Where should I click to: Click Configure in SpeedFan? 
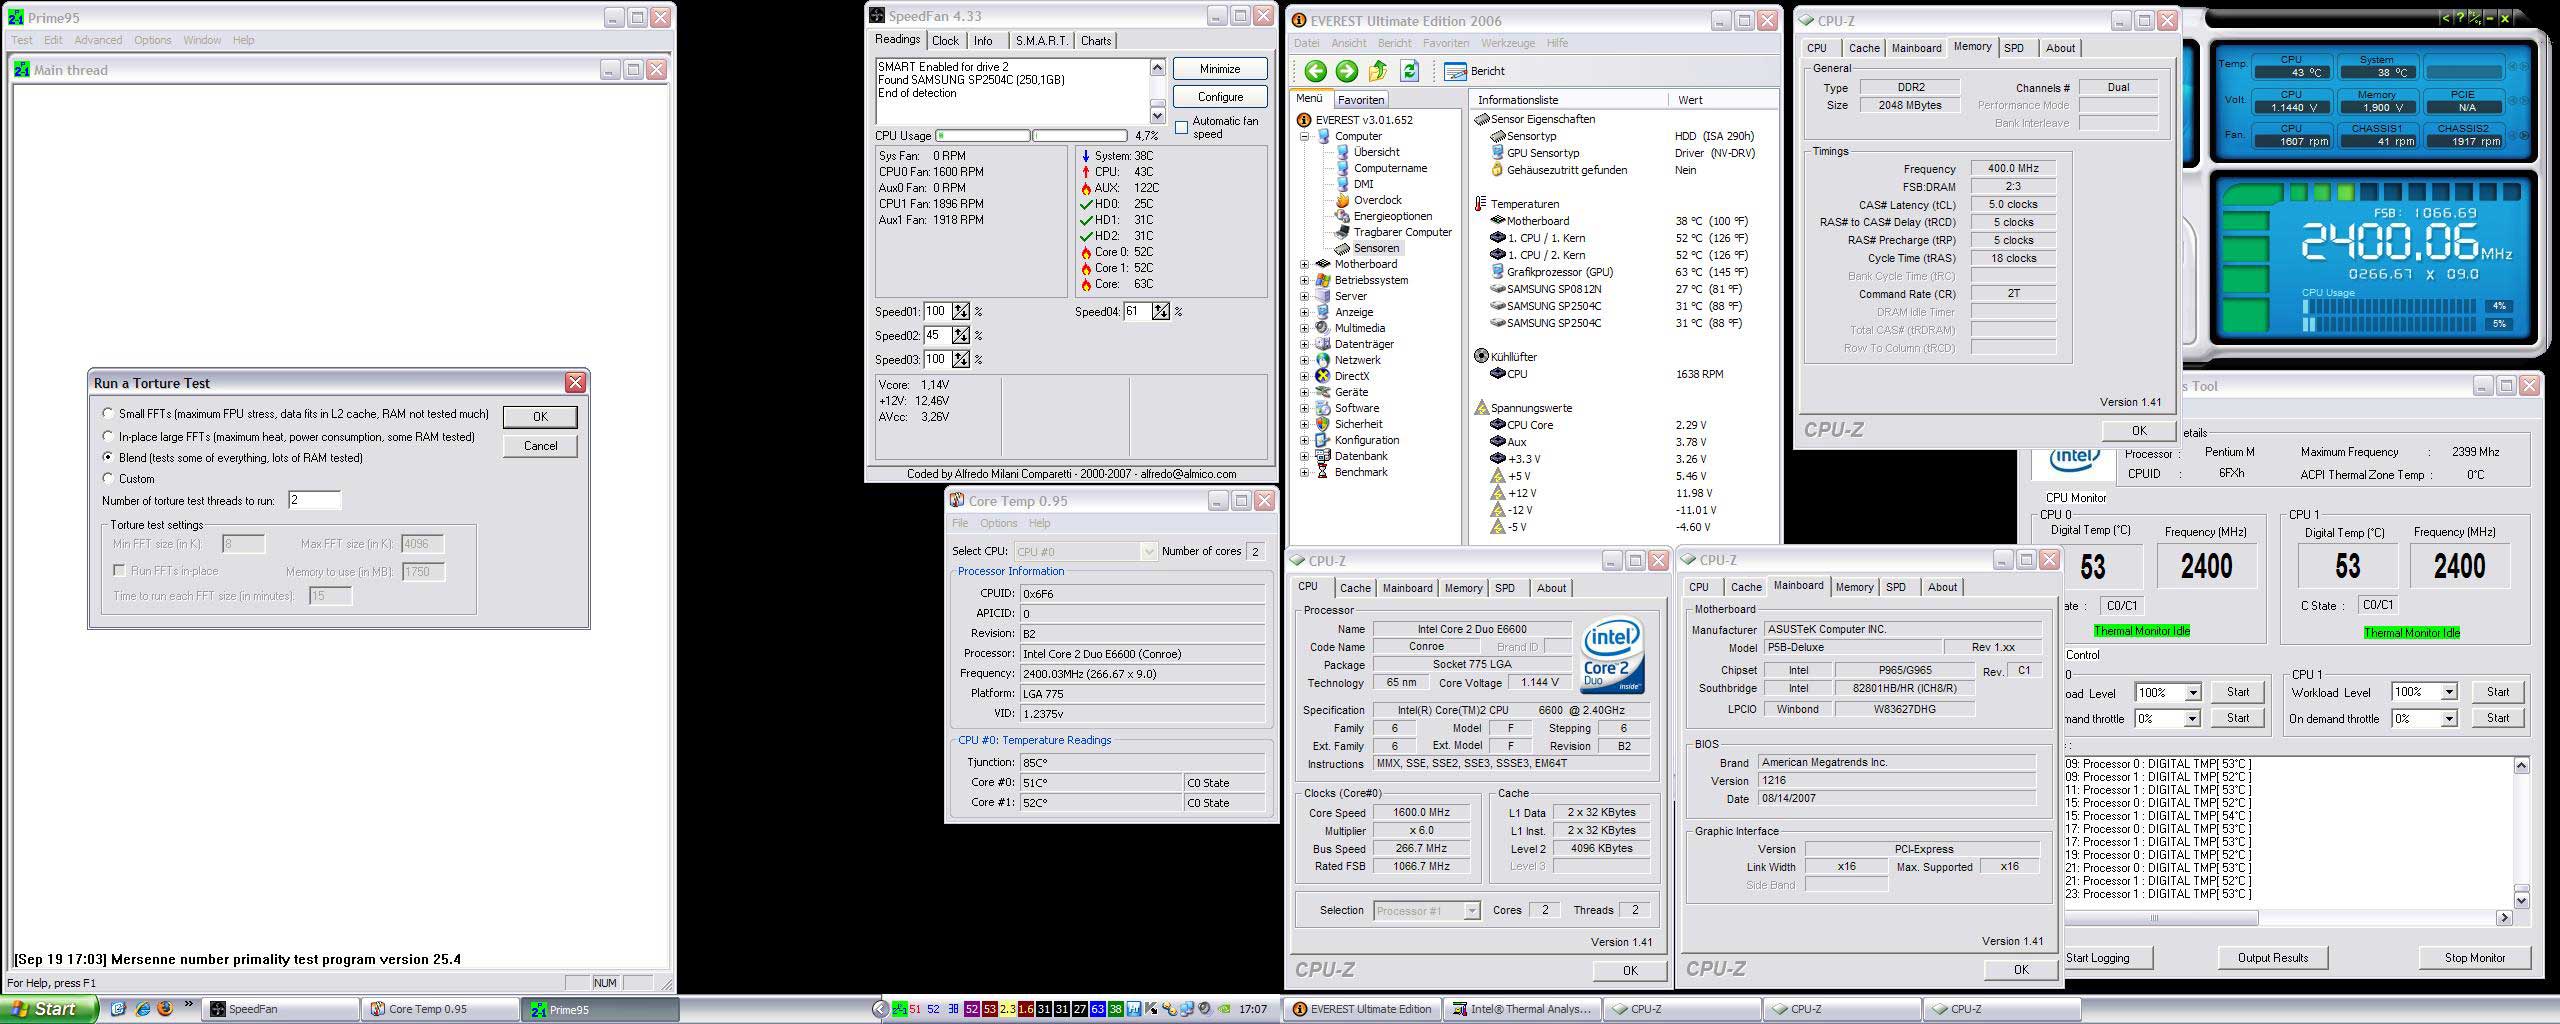(1220, 97)
